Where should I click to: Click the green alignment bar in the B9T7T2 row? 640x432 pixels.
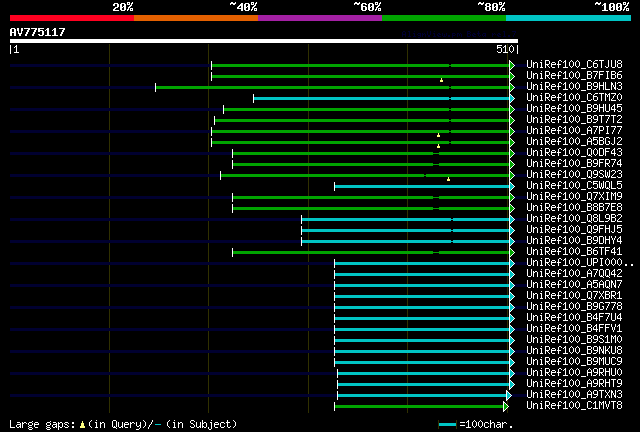pos(362,120)
